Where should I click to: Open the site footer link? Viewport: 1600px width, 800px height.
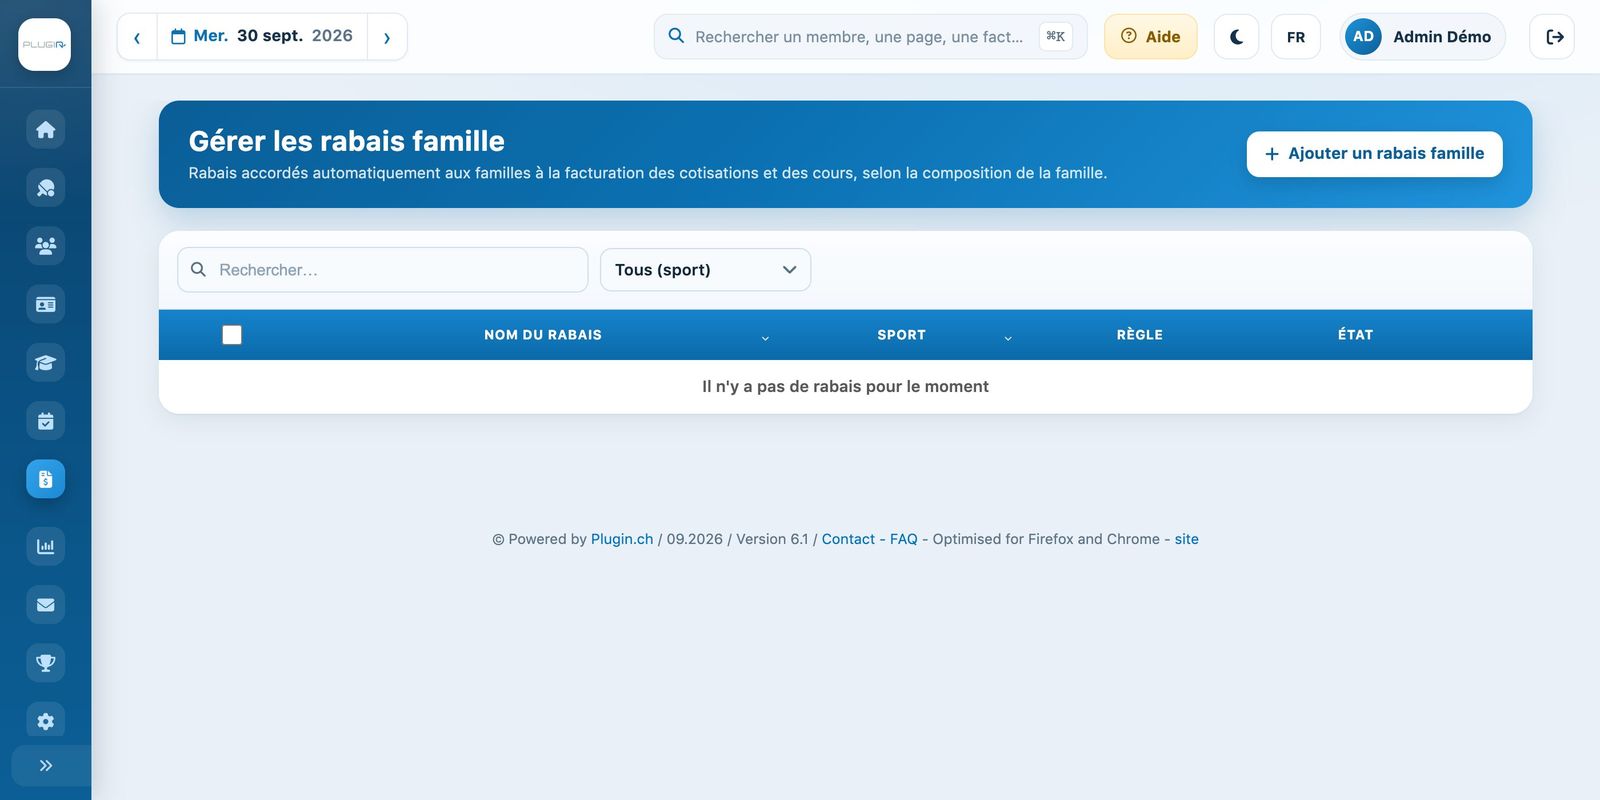pos(1187,539)
